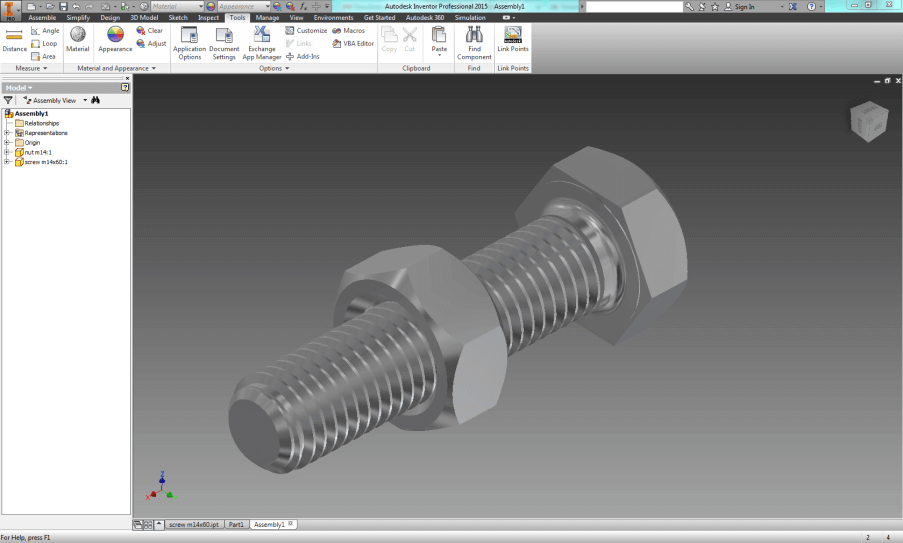Expand the Representations tree node

(7, 133)
